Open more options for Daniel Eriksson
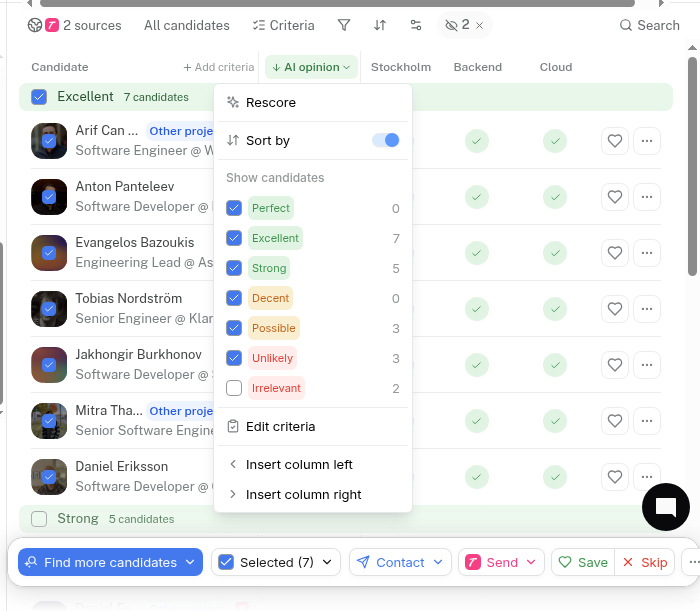700x611 pixels. [x=646, y=477]
